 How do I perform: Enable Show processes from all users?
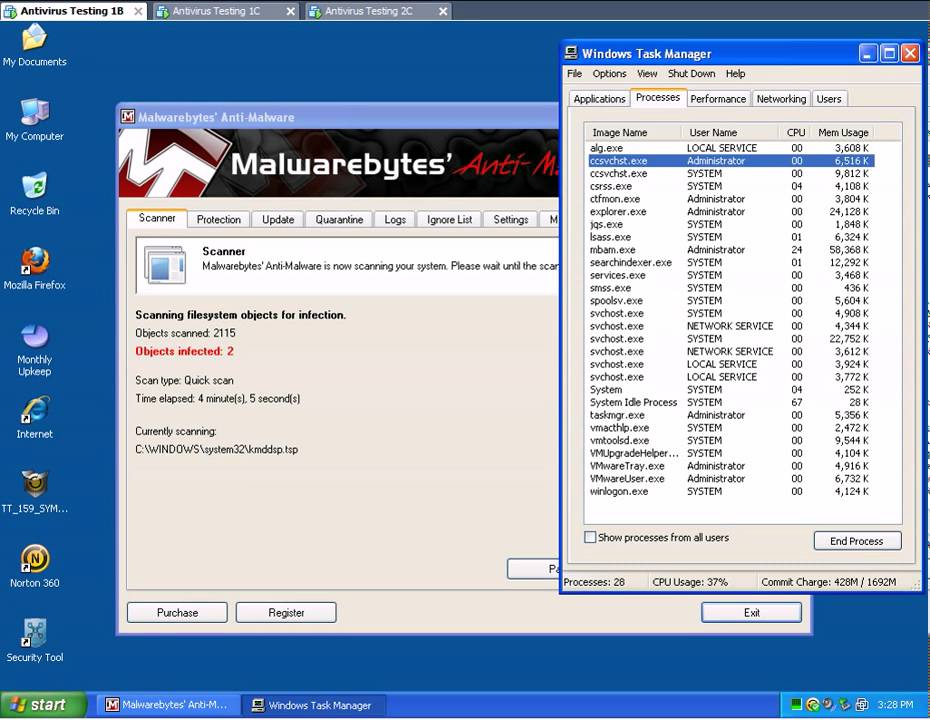pos(590,537)
